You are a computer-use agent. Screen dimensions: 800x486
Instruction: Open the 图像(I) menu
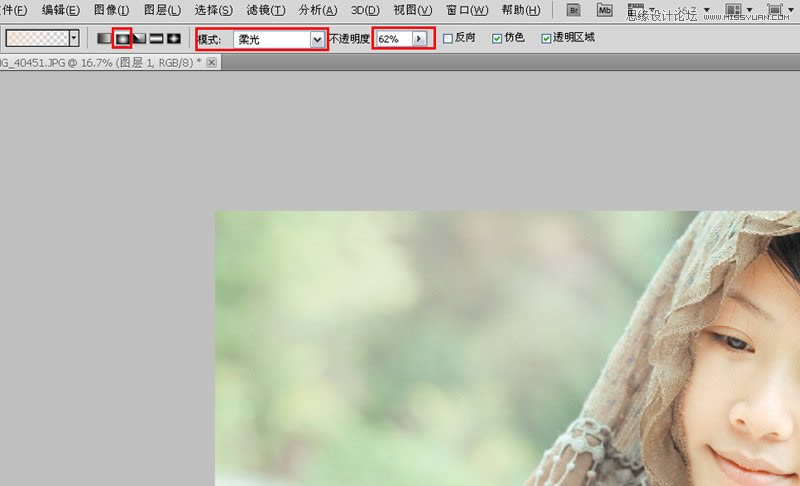click(x=111, y=10)
